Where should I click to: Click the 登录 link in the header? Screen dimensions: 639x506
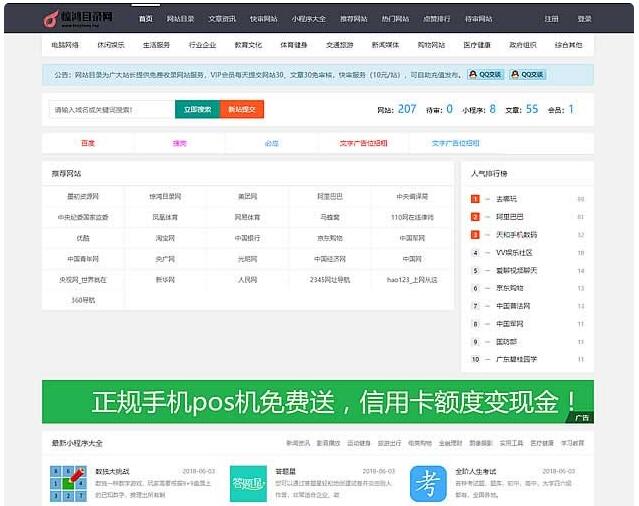tap(584, 19)
